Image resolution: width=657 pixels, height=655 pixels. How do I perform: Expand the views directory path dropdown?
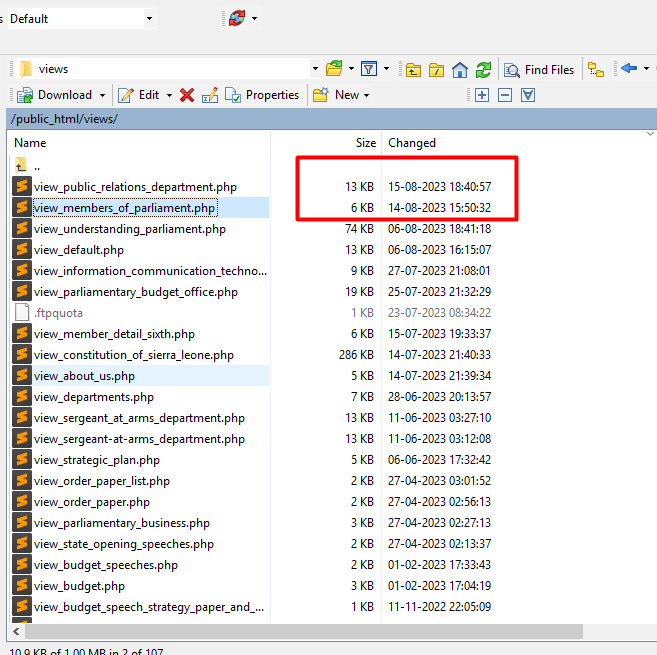[315, 69]
